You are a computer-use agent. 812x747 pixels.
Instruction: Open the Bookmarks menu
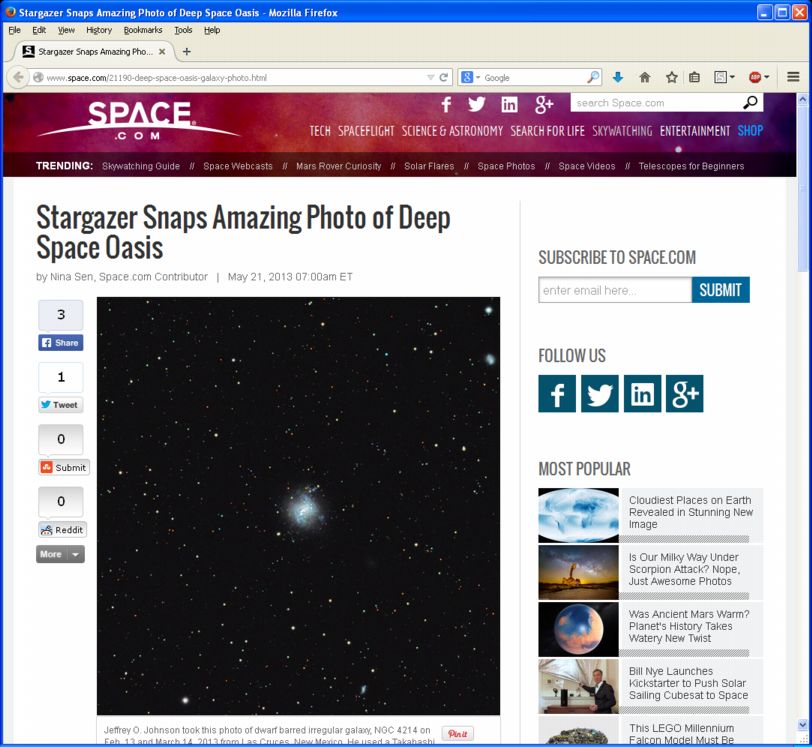pos(142,30)
